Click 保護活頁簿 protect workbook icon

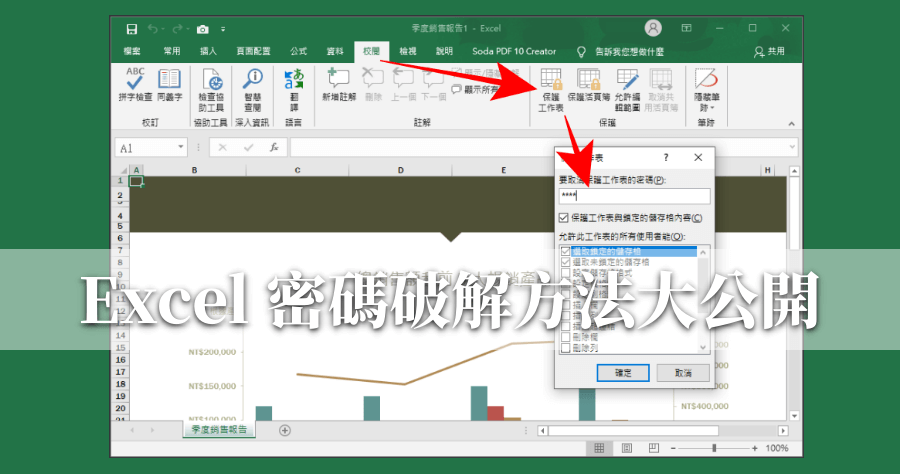(589, 79)
